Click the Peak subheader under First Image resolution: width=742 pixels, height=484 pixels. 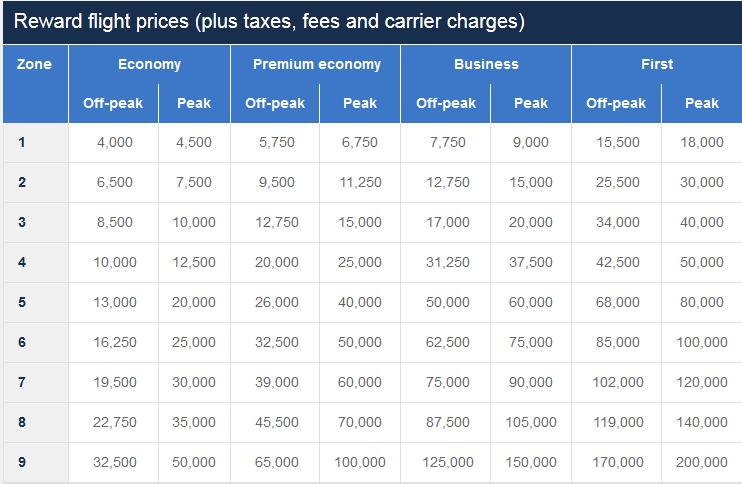pyautogui.click(x=702, y=103)
